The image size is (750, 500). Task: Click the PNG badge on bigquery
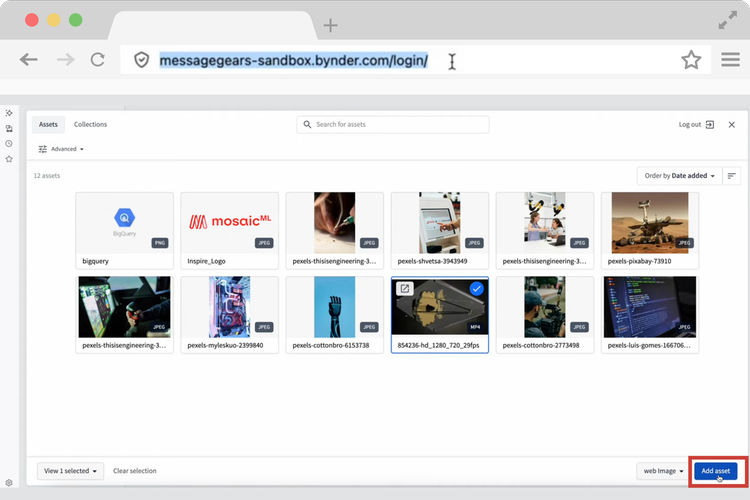click(x=160, y=243)
